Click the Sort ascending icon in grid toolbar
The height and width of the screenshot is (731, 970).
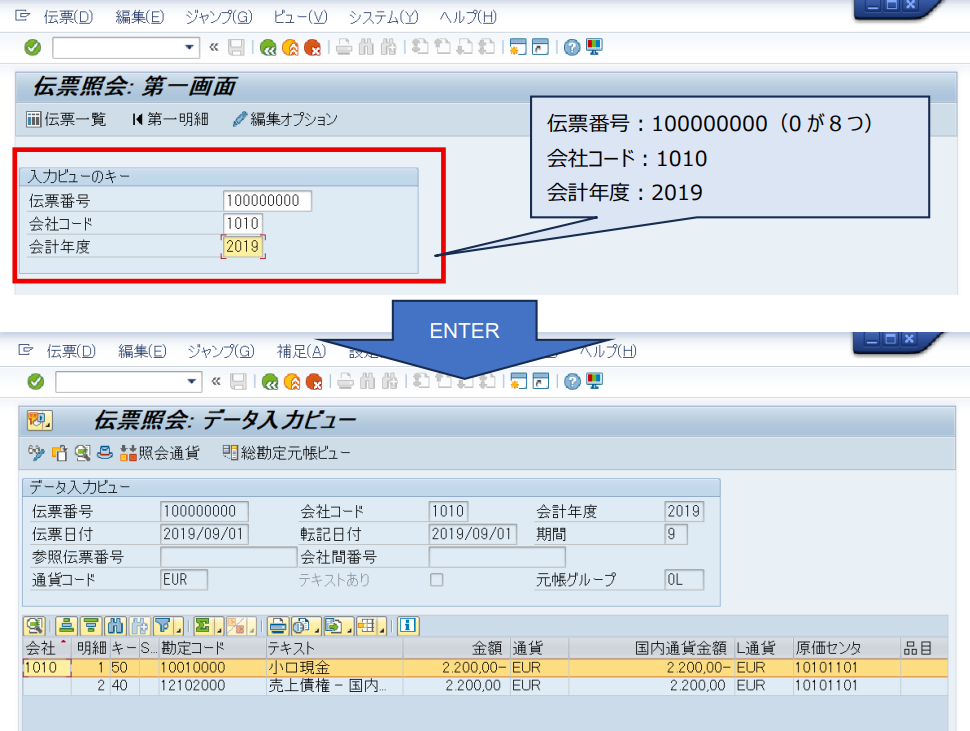tap(67, 626)
